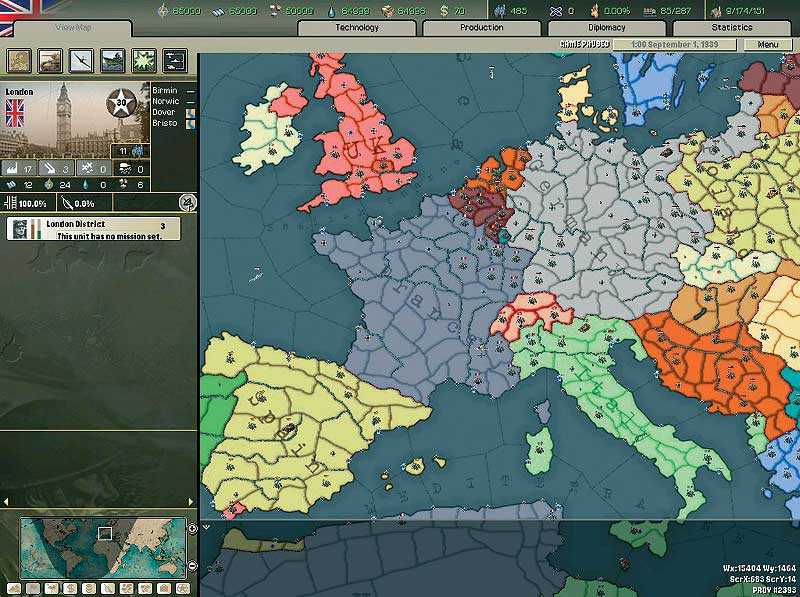800x597 pixels.
Task: Enable the economic dollar-sign map mode
Action: tap(70, 588)
